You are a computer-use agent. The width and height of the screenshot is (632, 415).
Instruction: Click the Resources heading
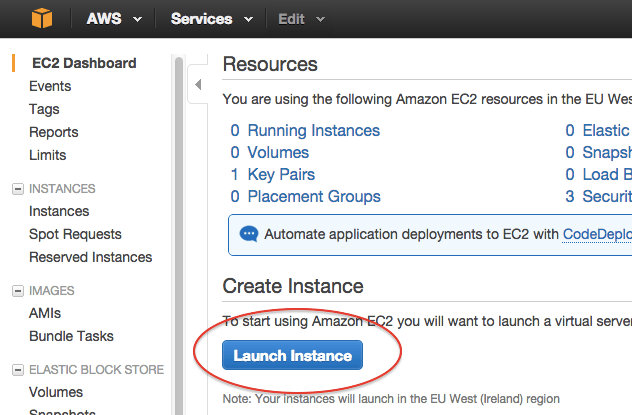[270, 64]
